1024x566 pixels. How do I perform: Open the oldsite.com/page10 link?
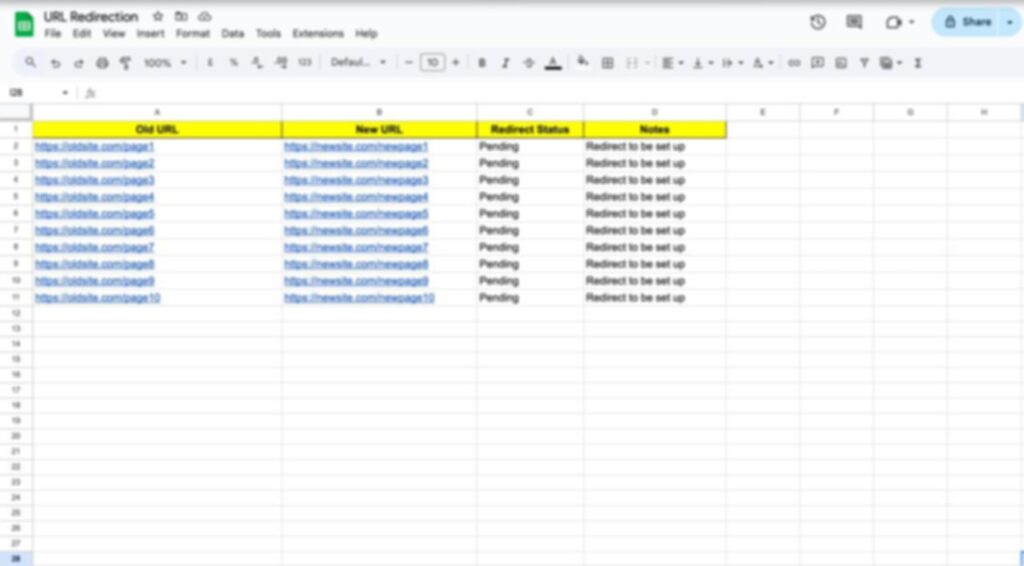97,298
